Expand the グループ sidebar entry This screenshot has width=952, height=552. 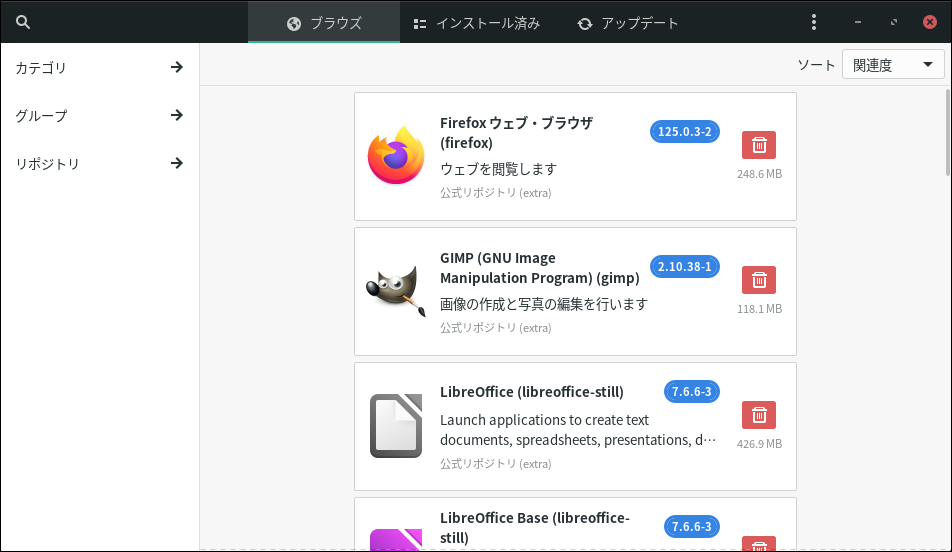coord(100,115)
